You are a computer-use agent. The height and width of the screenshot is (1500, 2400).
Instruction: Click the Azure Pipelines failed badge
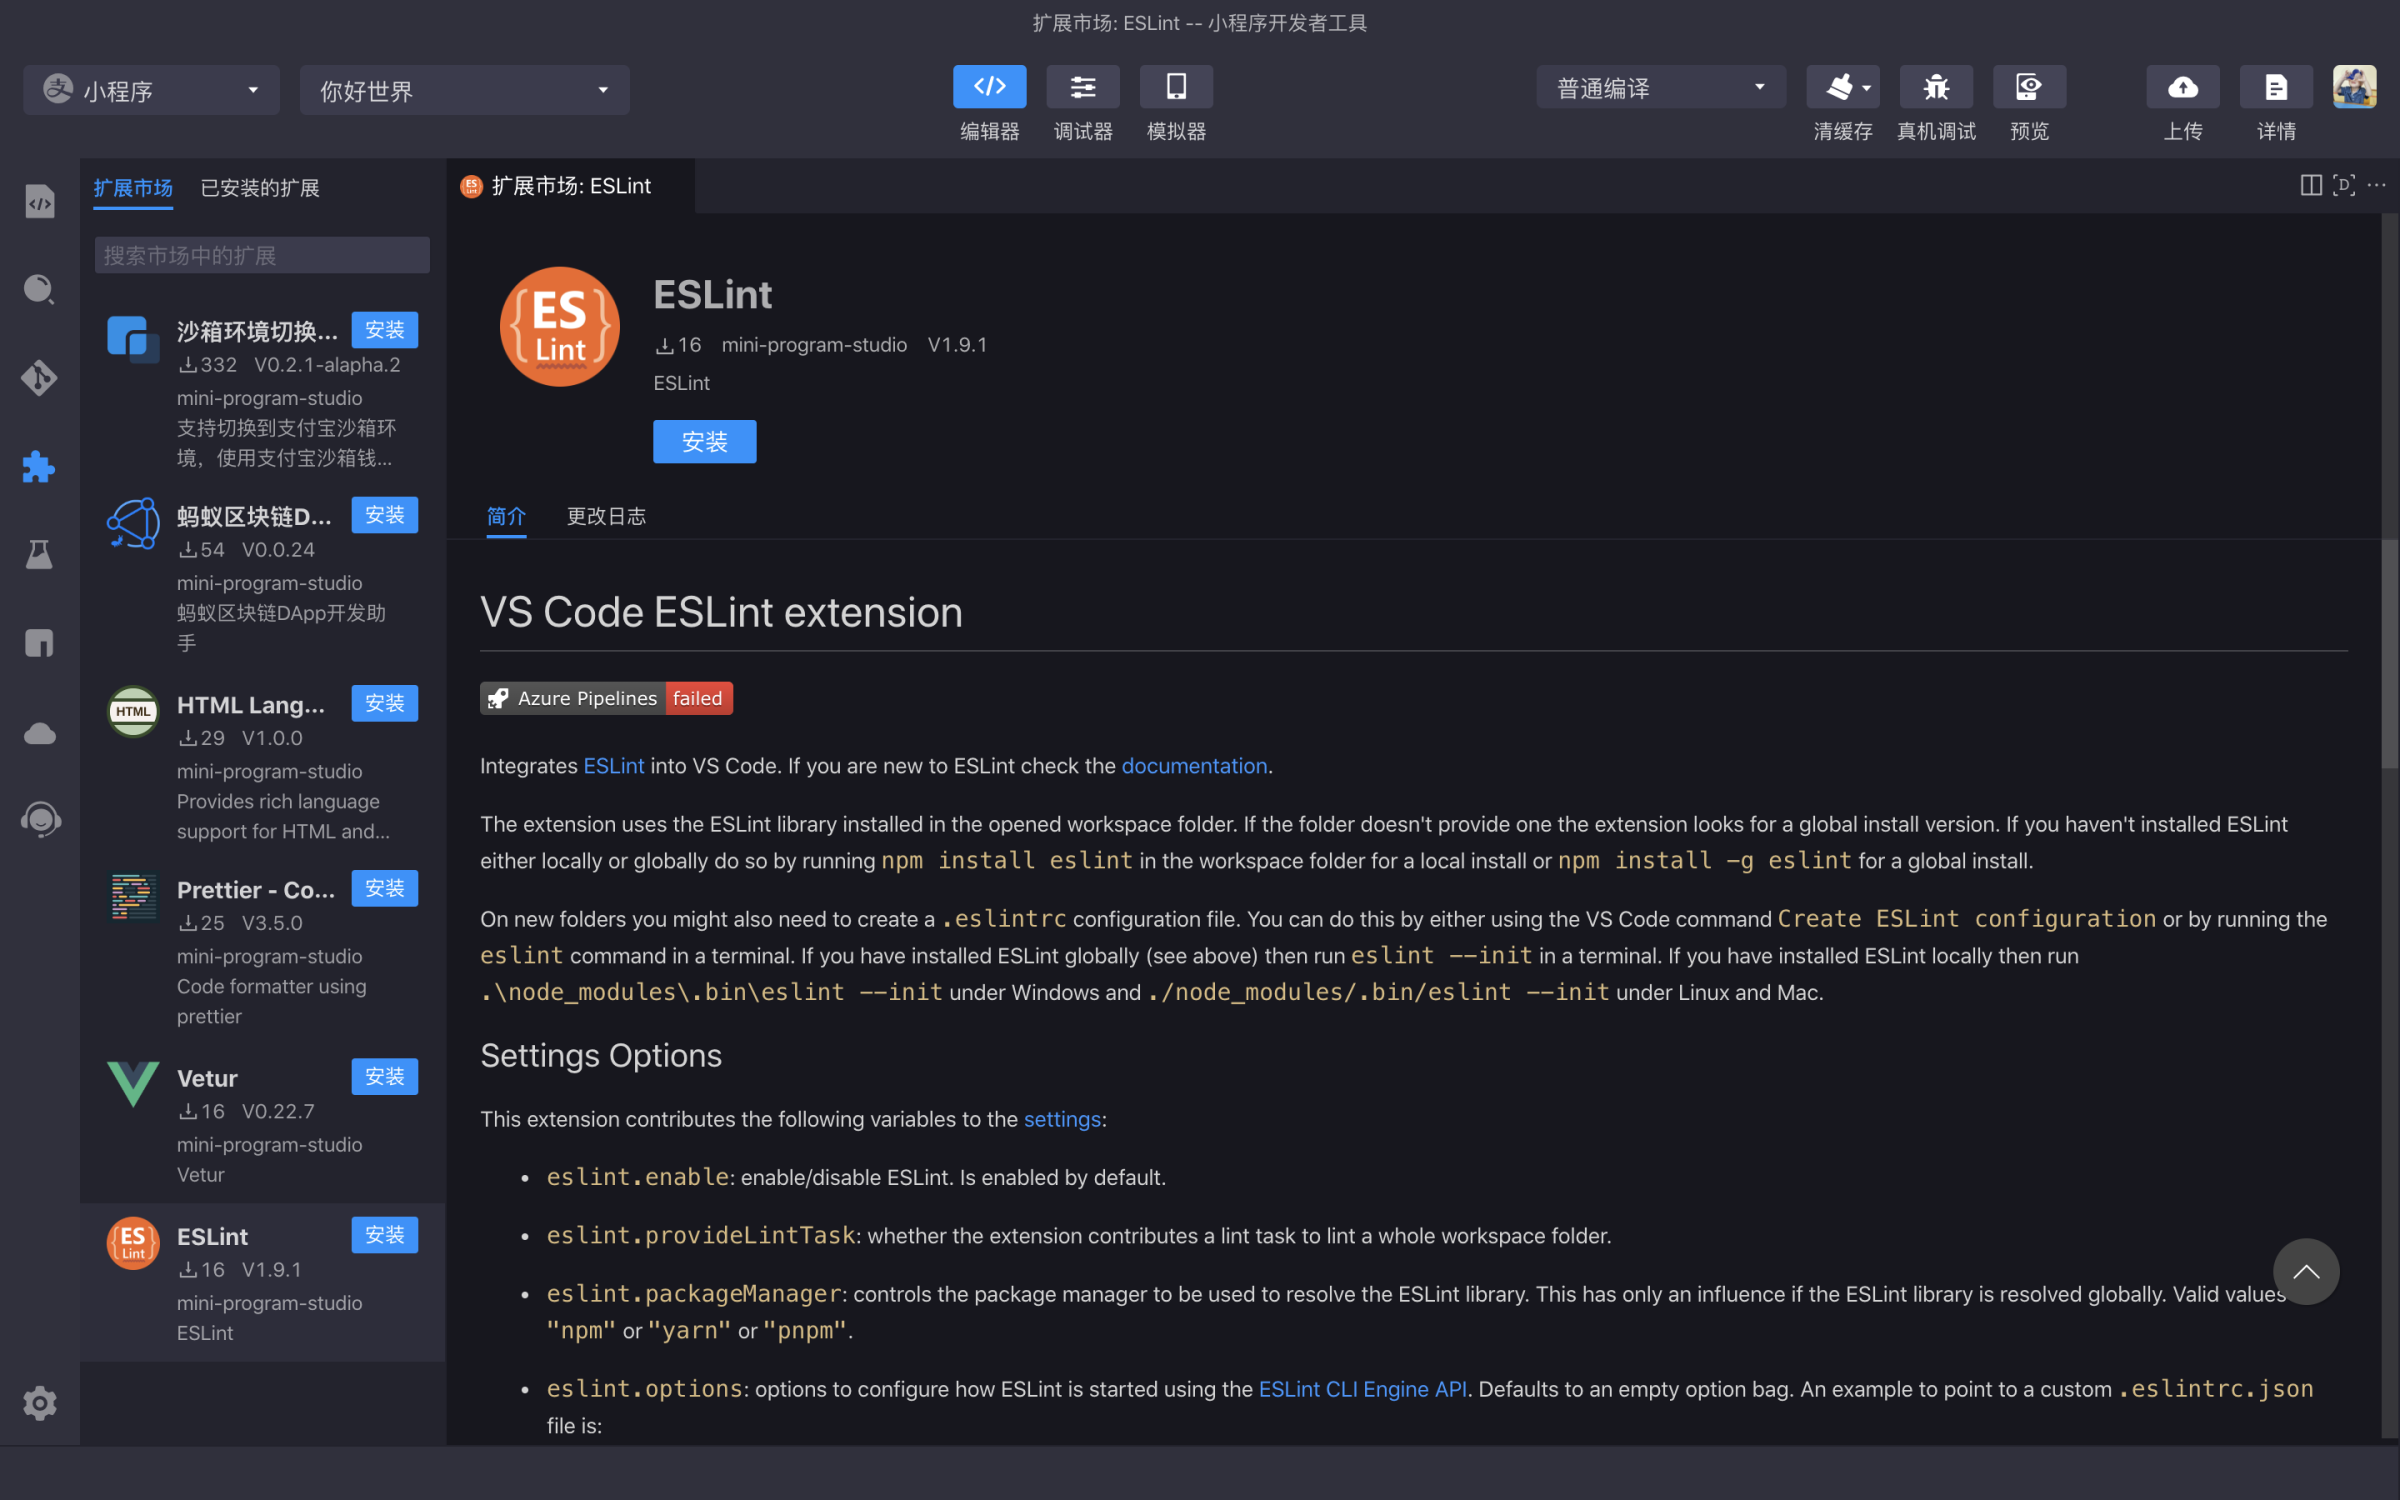click(606, 698)
